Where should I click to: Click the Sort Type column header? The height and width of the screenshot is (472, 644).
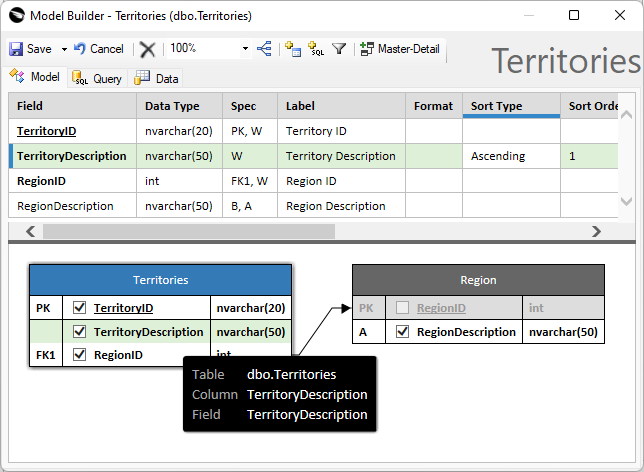point(511,106)
